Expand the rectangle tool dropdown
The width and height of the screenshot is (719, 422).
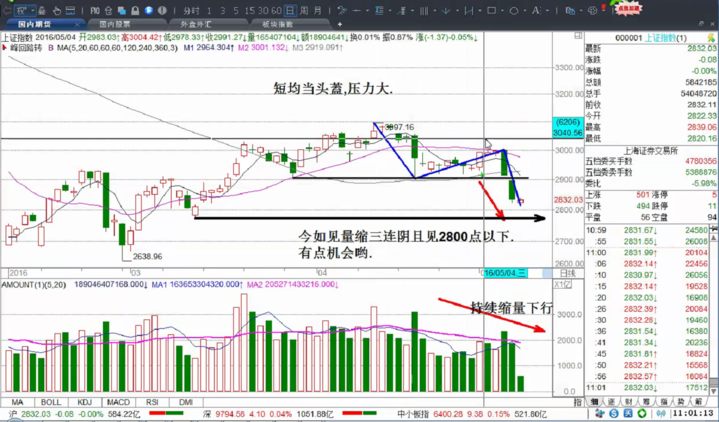point(502,11)
